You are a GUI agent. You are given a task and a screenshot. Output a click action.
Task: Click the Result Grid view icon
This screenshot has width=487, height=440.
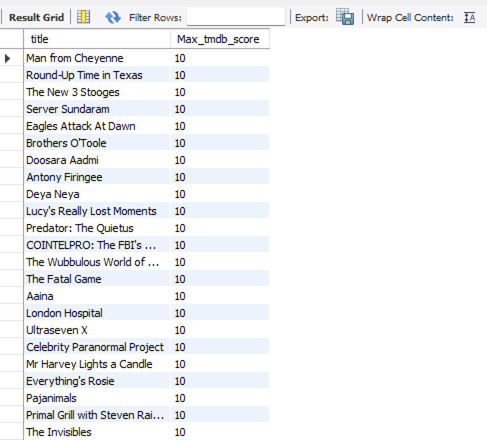tap(83, 17)
